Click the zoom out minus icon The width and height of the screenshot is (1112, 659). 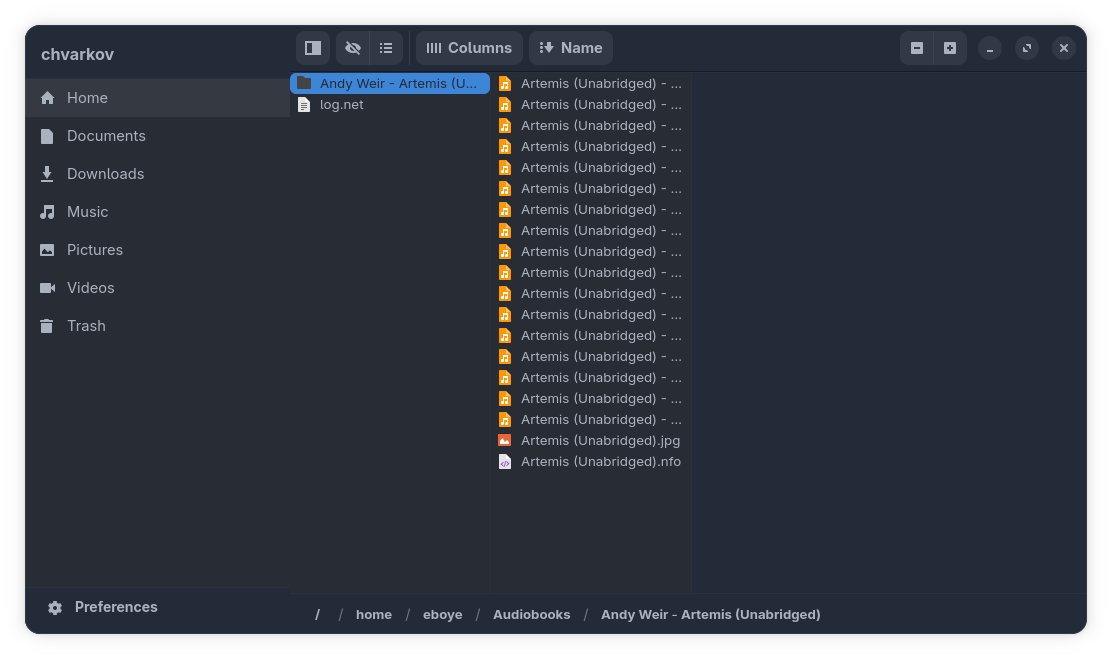(x=917, y=48)
